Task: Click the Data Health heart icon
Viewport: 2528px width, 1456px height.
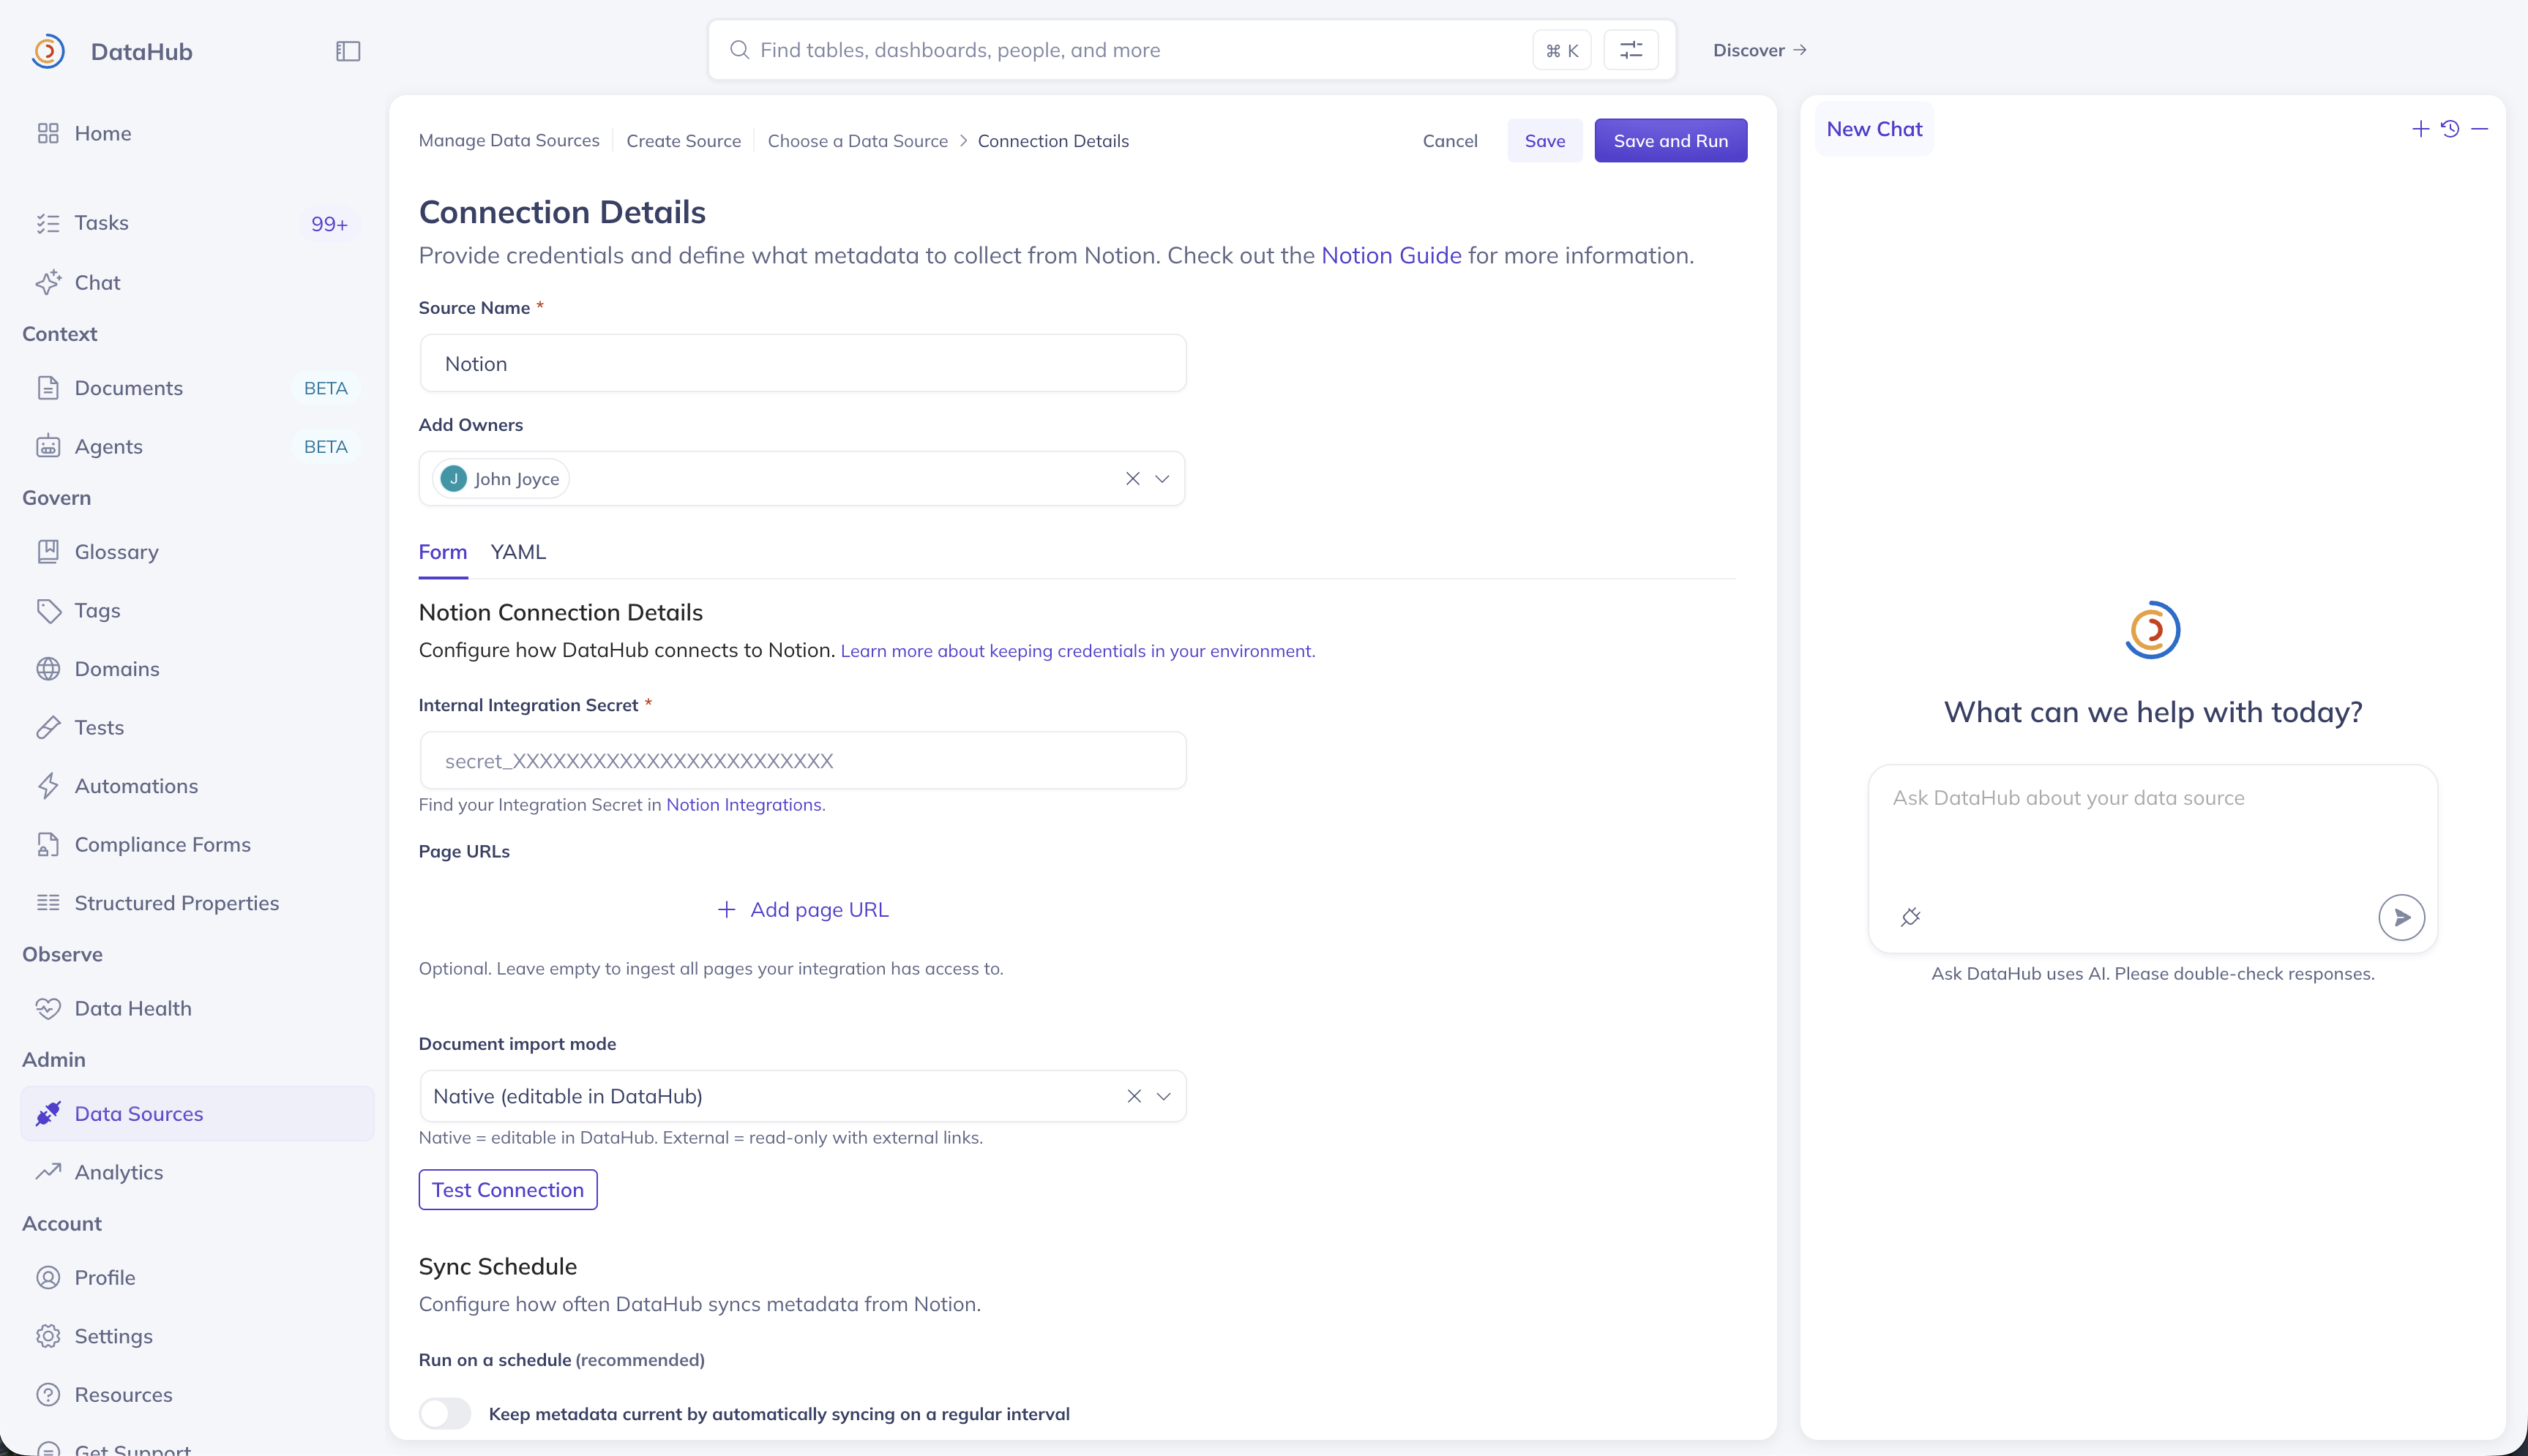Action: [48, 1009]
